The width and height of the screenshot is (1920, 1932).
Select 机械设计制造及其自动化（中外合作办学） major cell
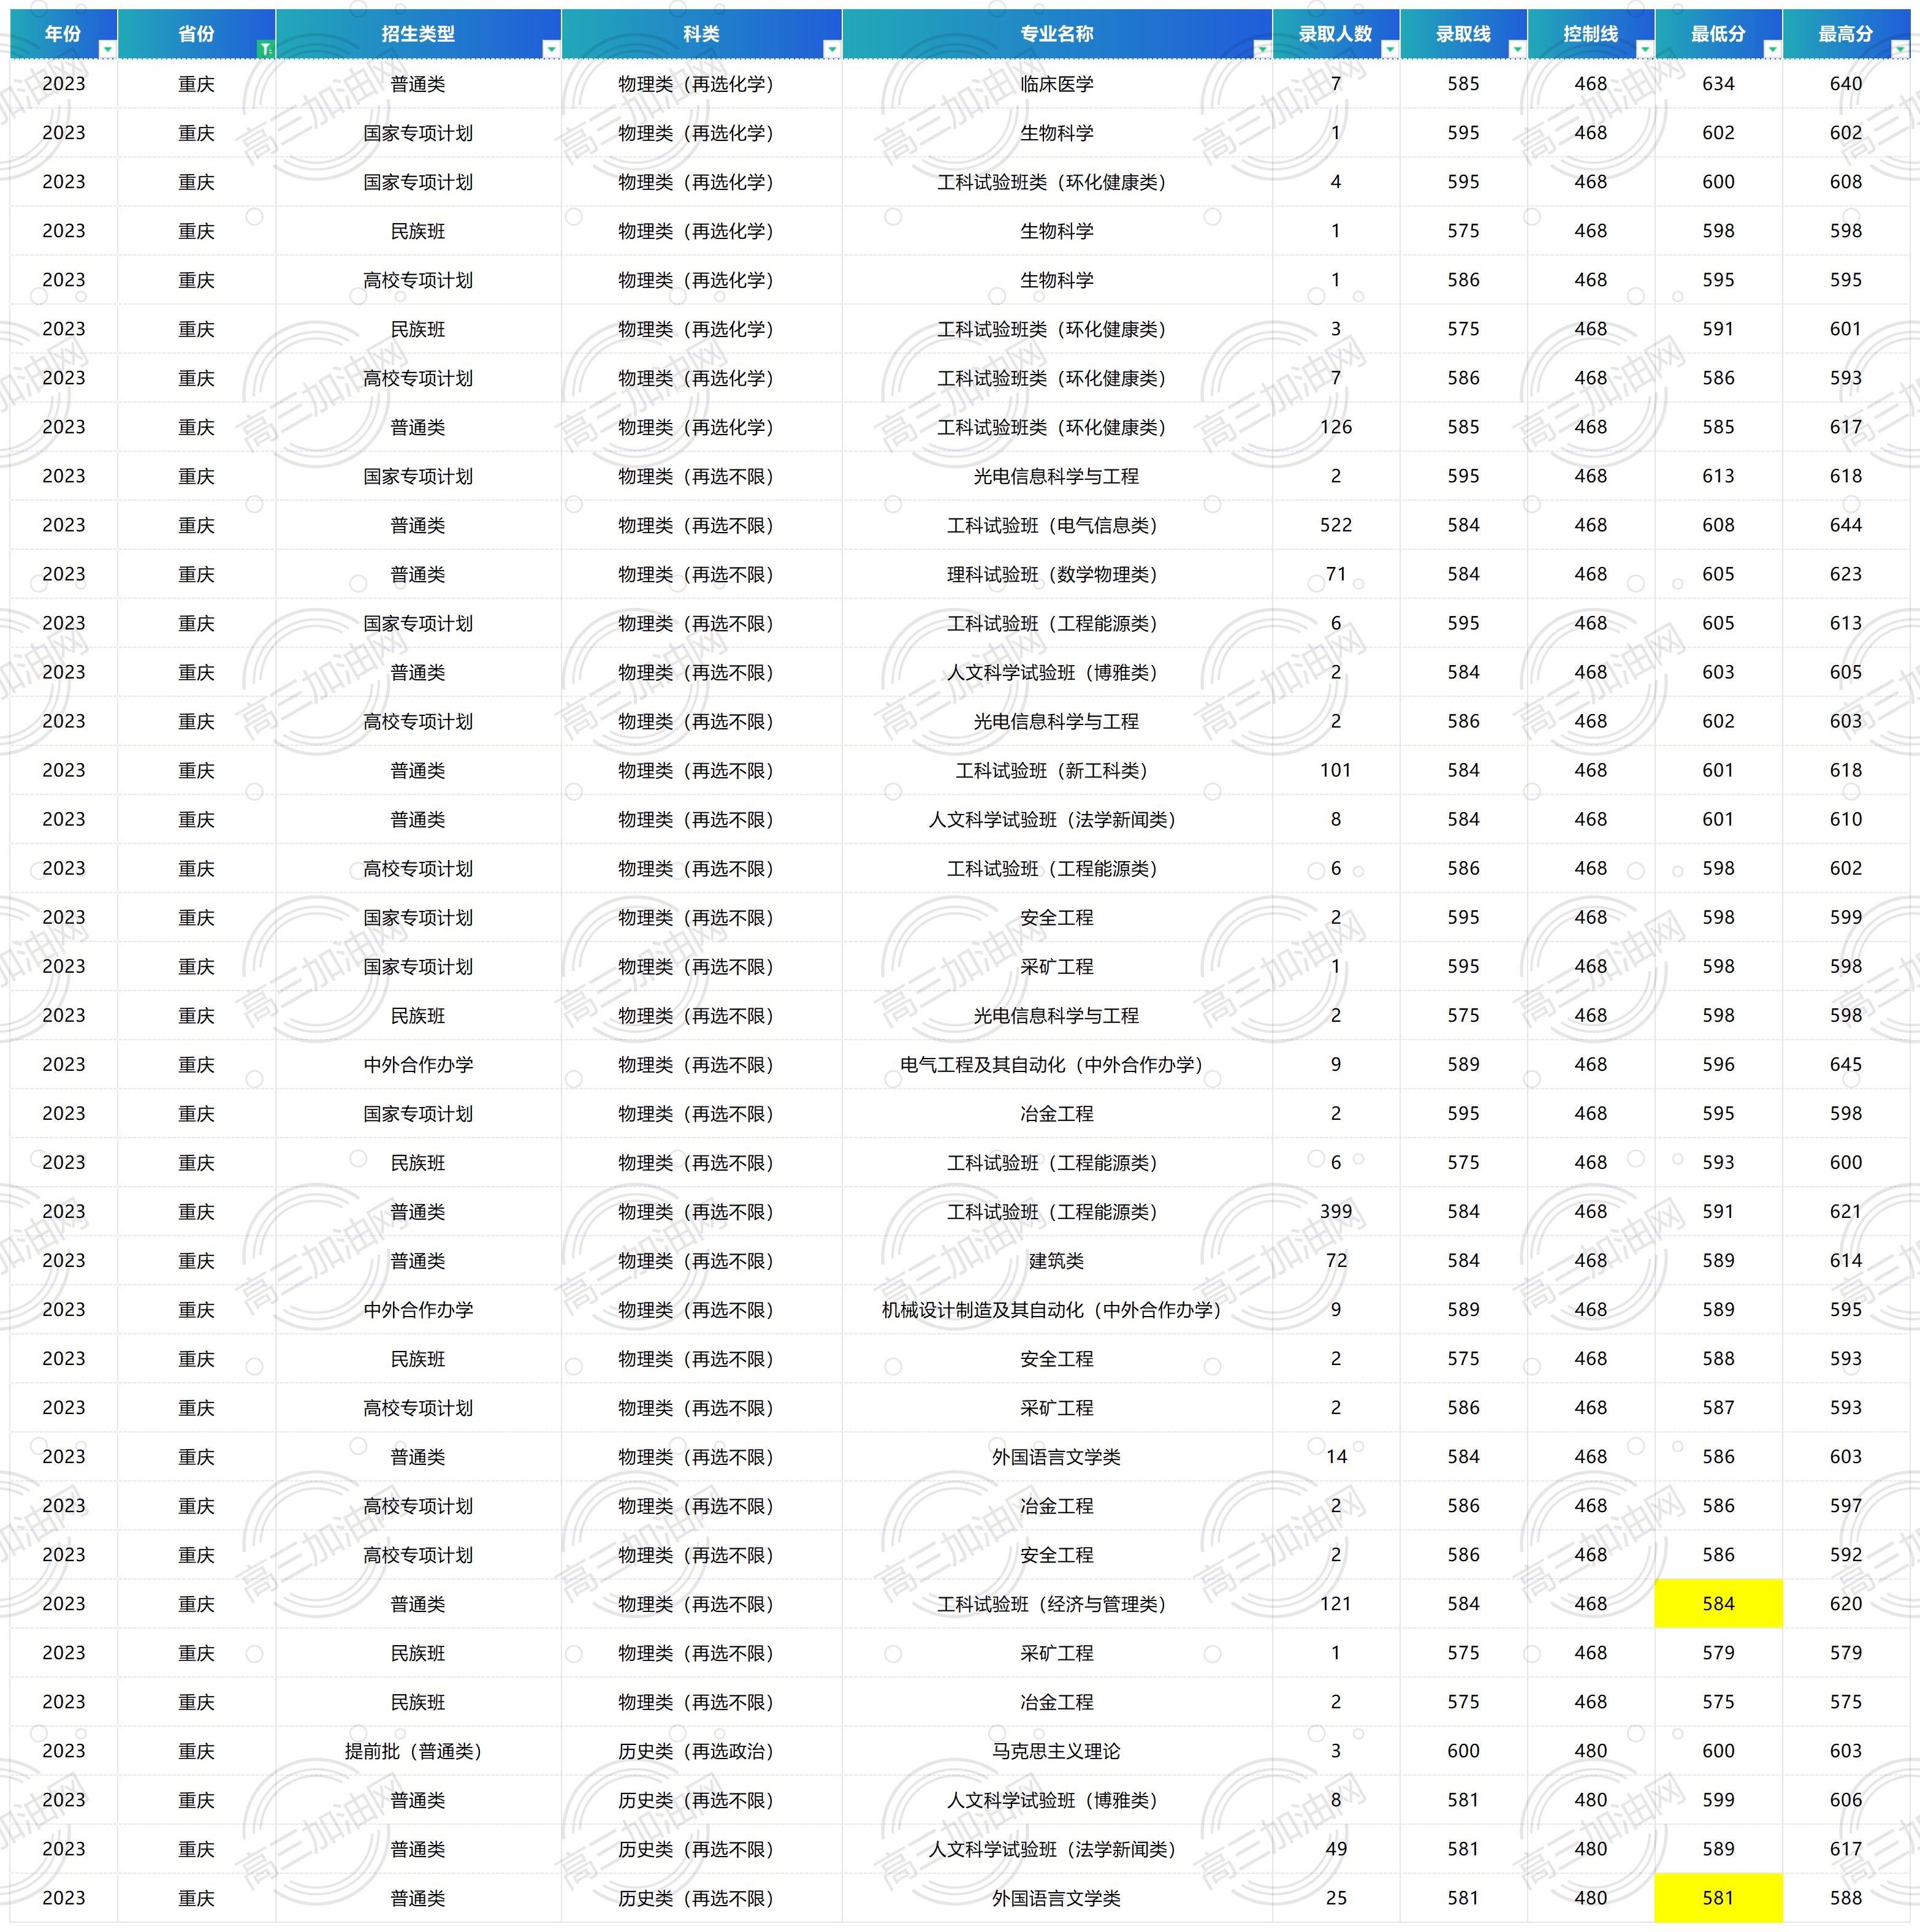[x=1057, y=1310]
